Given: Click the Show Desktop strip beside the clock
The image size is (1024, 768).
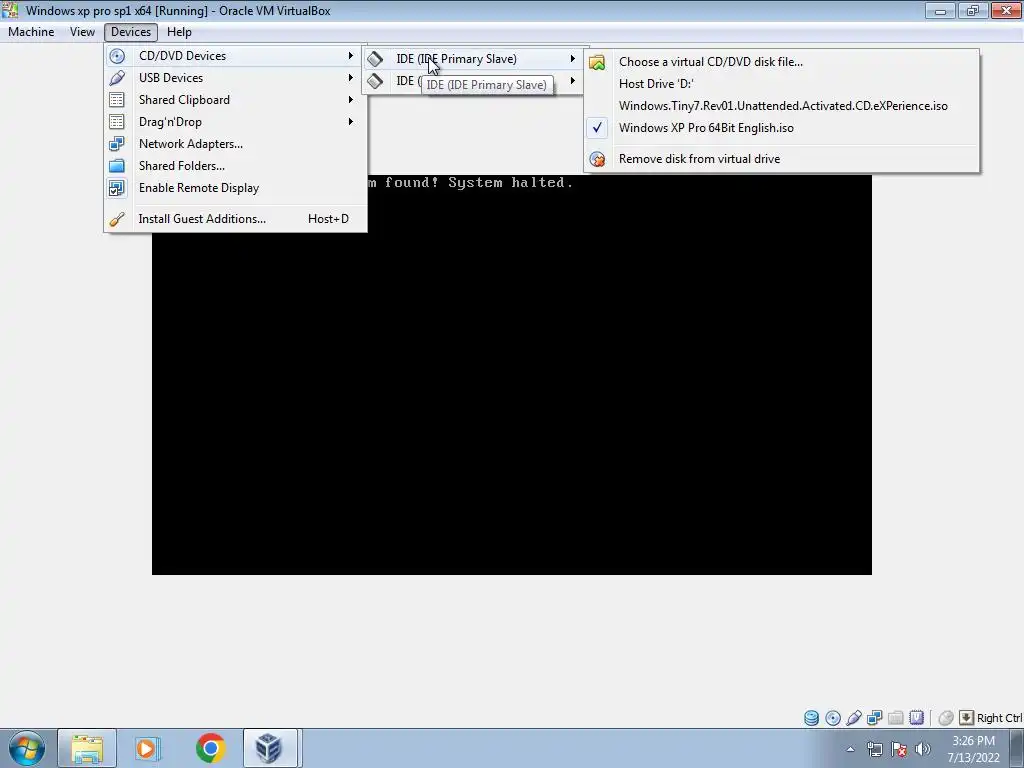Looking at the screenshot, I should [x=1017, y=748].
